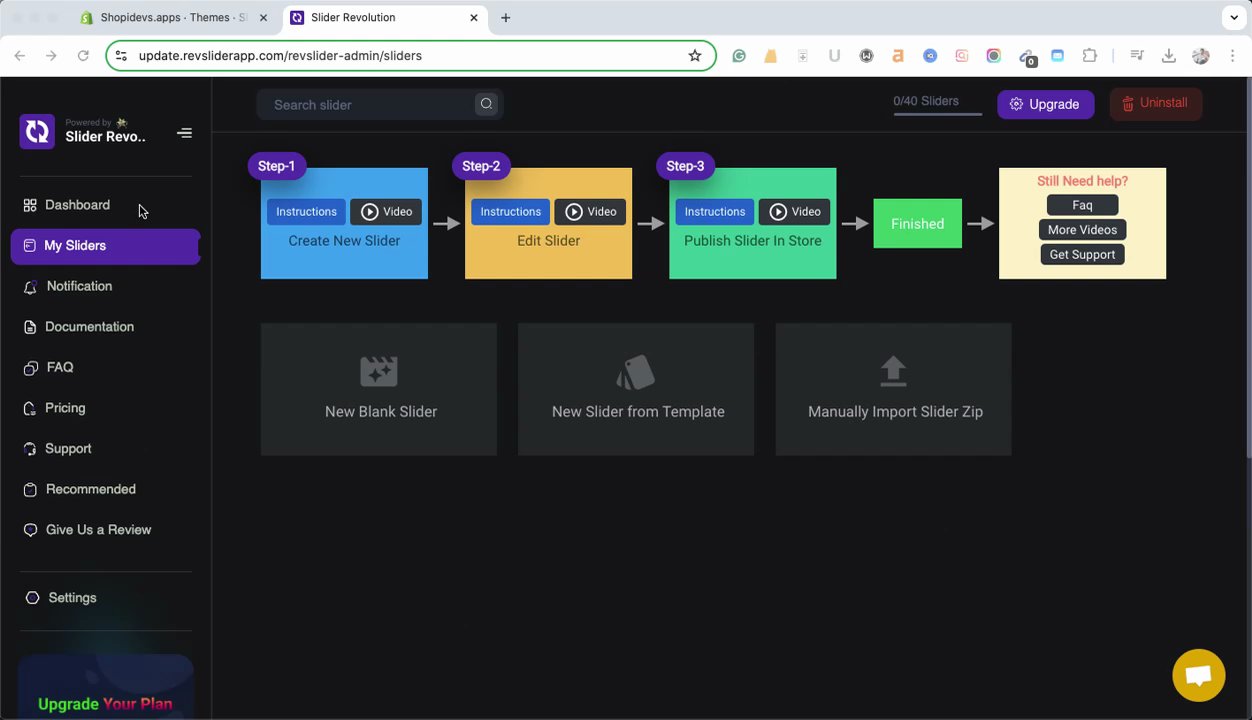Screen dimensions: 1252x720
Task: Select My Sliders in the sidebar
Action: (x=105, y=246)
